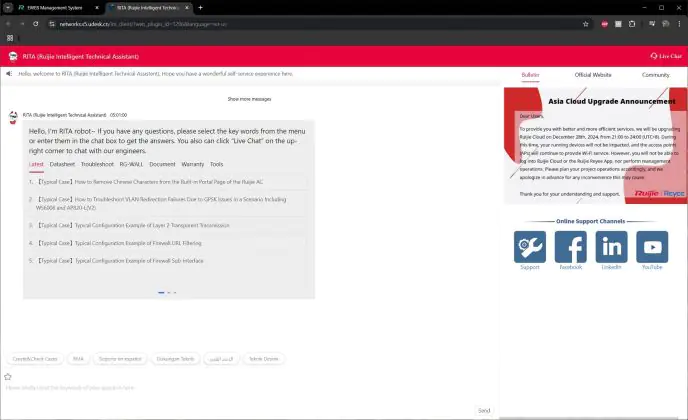This screenshot has width=688, height=420.
Task: Click the rightmost Teknik quick button
Action: click(x=264, y=359)
